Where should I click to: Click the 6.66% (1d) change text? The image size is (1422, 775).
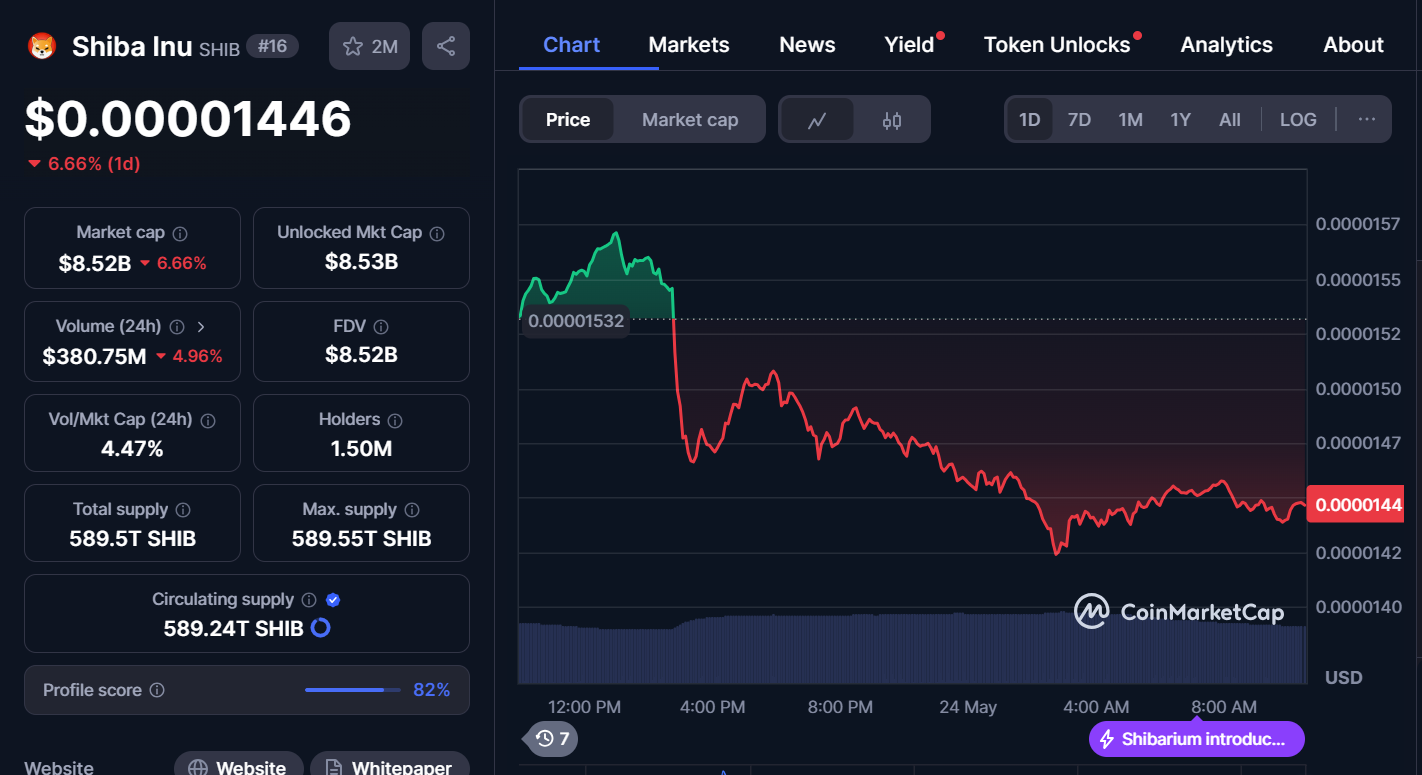tap(94, 164)
